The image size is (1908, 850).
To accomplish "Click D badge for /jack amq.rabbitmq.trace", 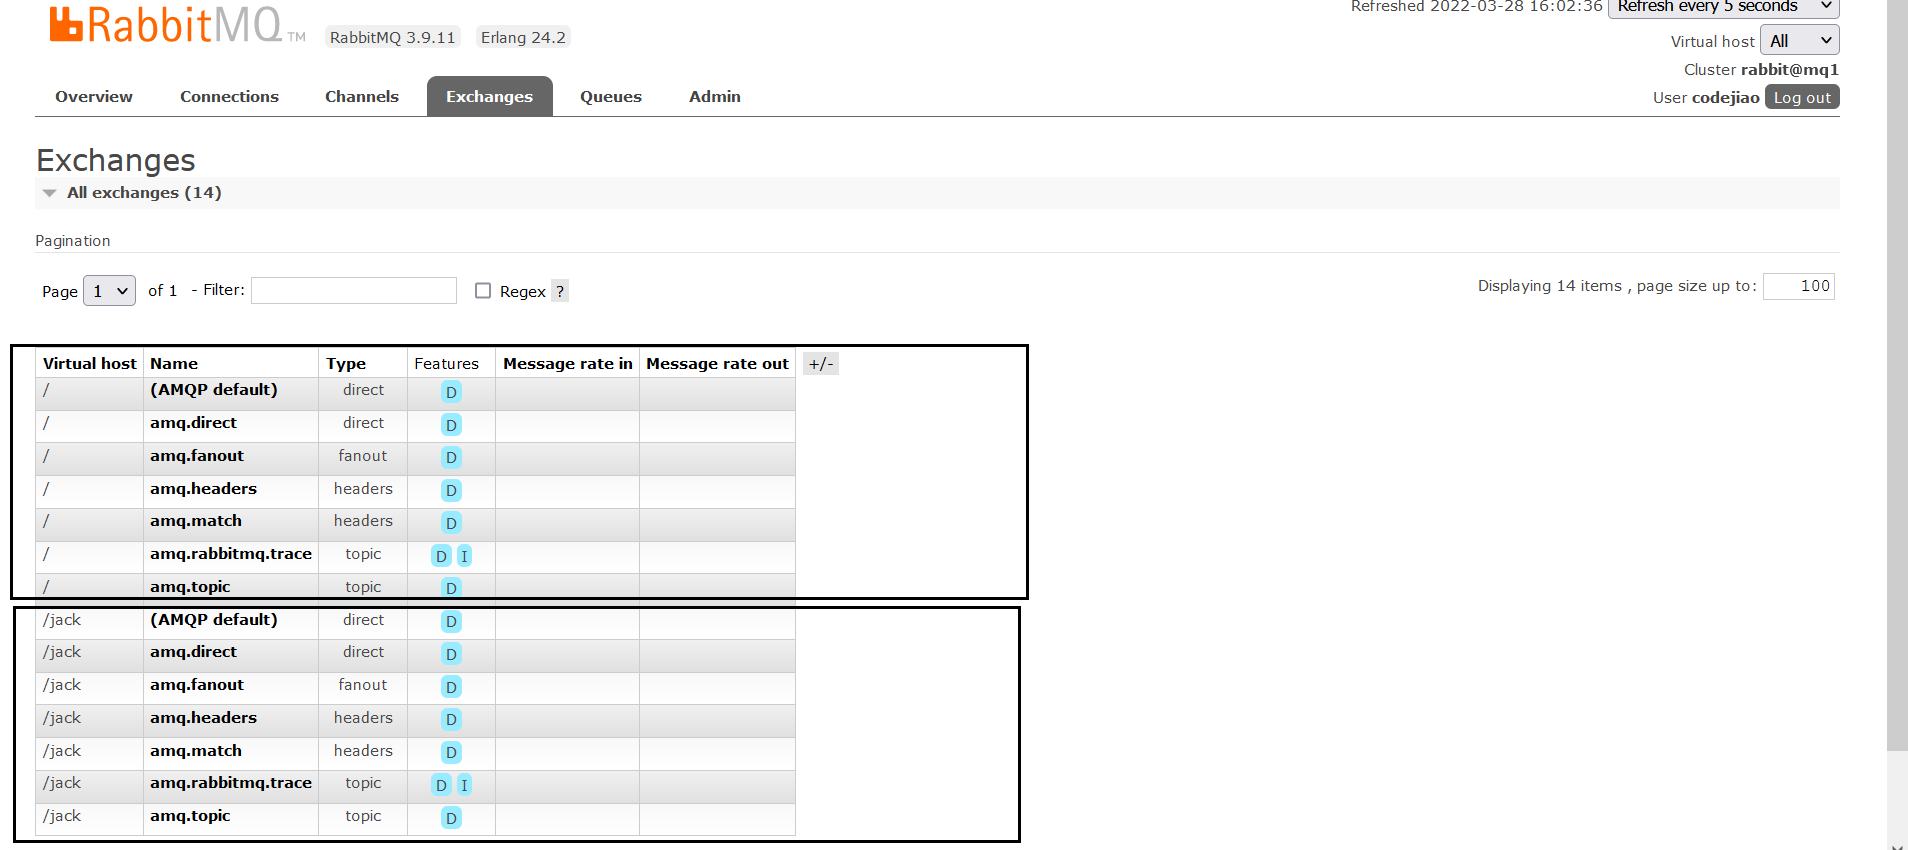I will tap(441, 785).
